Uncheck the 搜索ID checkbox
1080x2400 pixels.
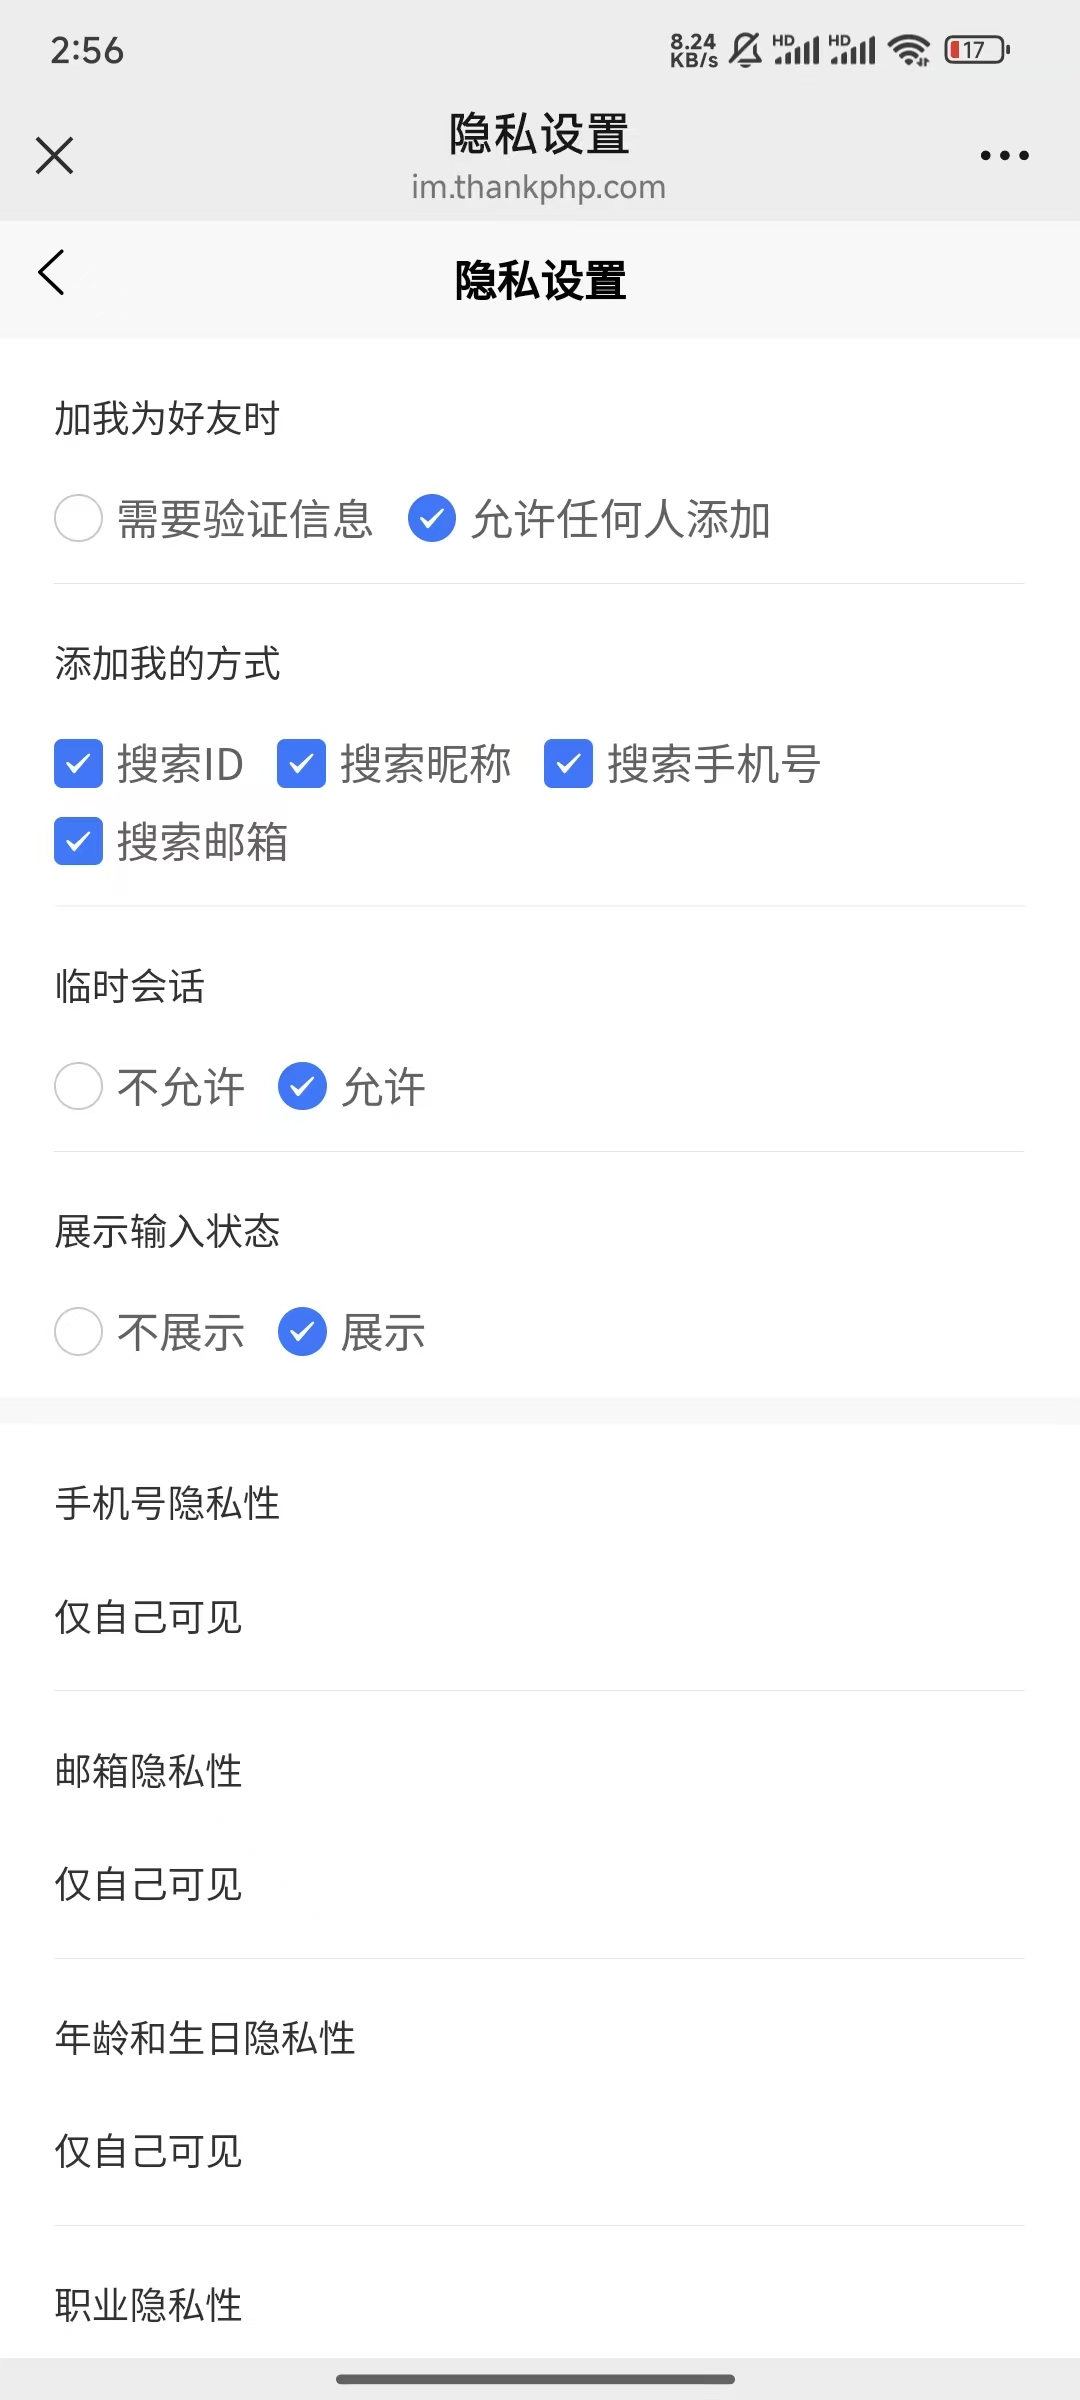[x=79, y=764]
